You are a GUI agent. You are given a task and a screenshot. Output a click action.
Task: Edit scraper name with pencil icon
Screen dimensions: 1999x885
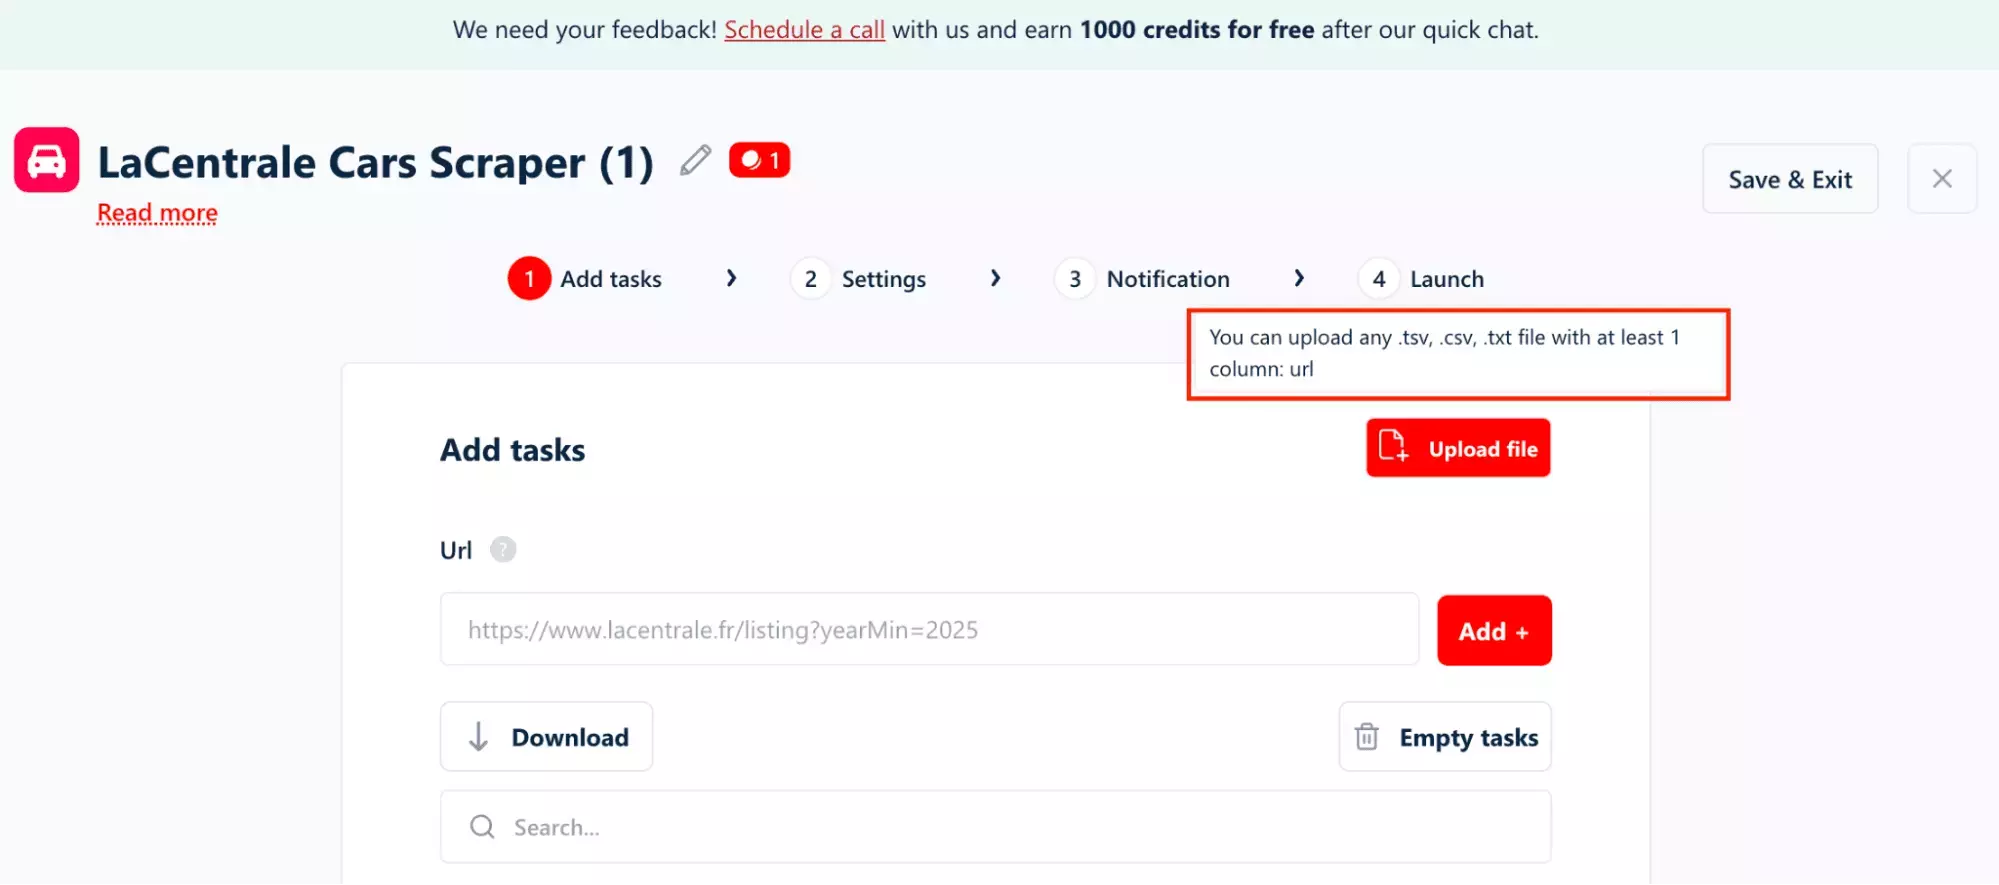695,160
